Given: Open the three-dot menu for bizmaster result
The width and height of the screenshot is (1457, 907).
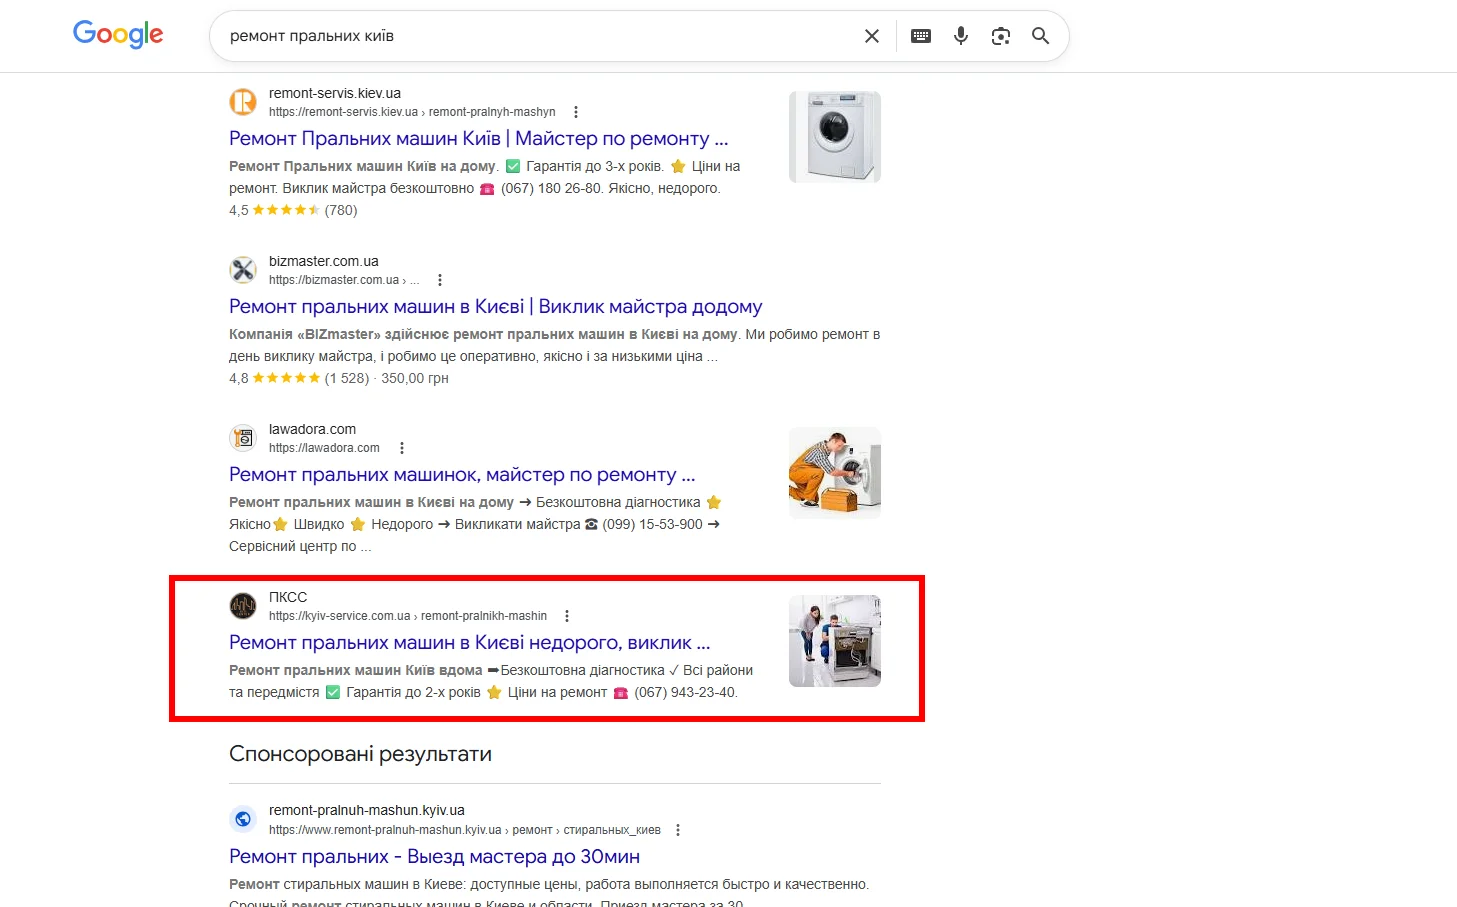Looking at the screenshot, I should click(x=441, y=279).
